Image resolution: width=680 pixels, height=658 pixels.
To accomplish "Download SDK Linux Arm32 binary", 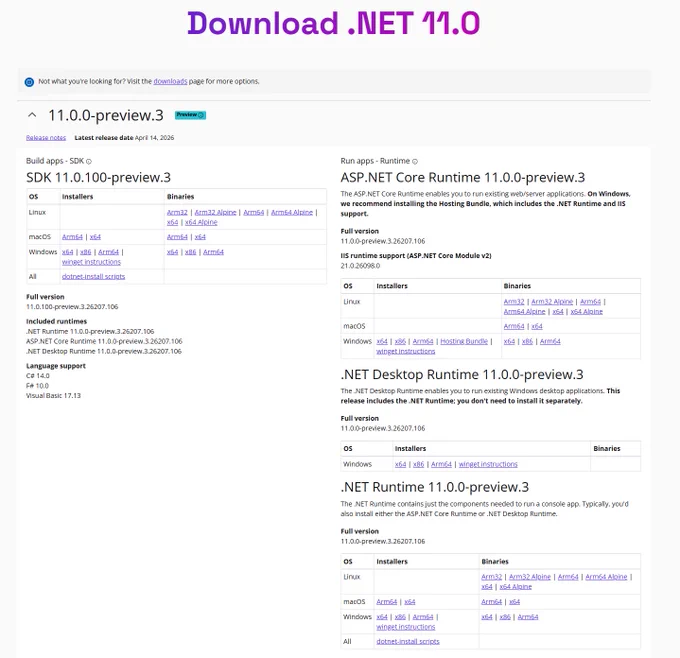I will coord(177,212).
